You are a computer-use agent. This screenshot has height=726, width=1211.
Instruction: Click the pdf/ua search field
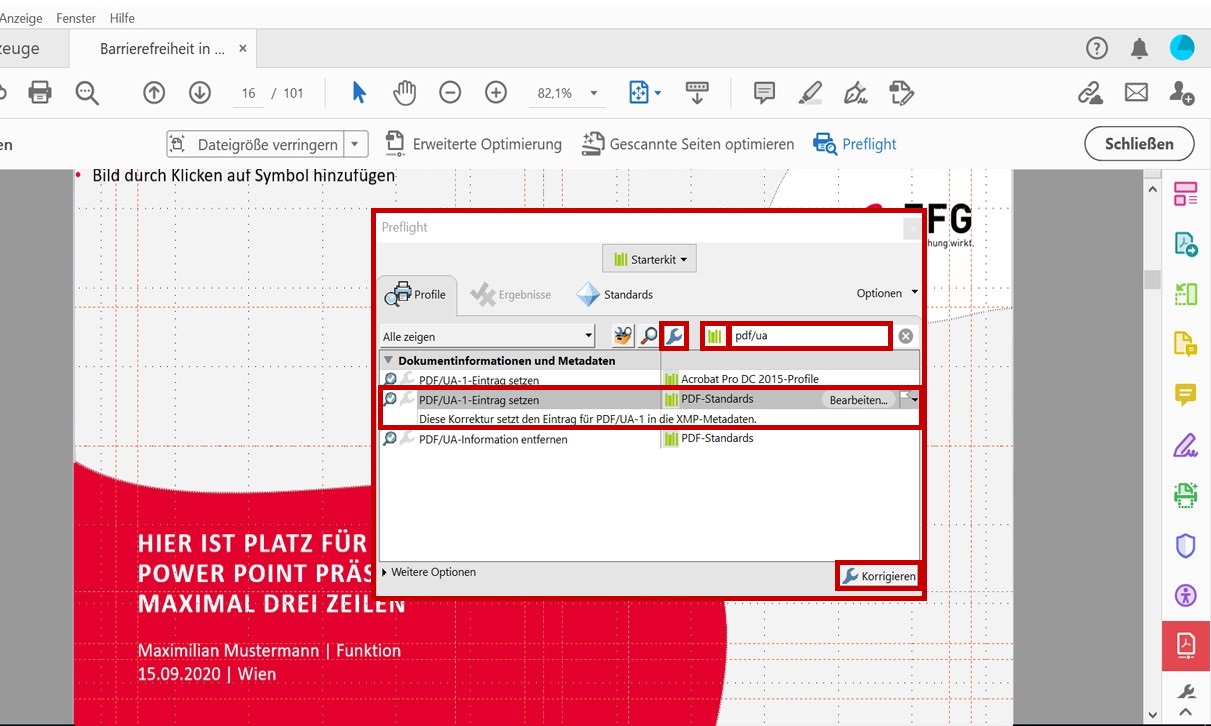tap(809, 336)
